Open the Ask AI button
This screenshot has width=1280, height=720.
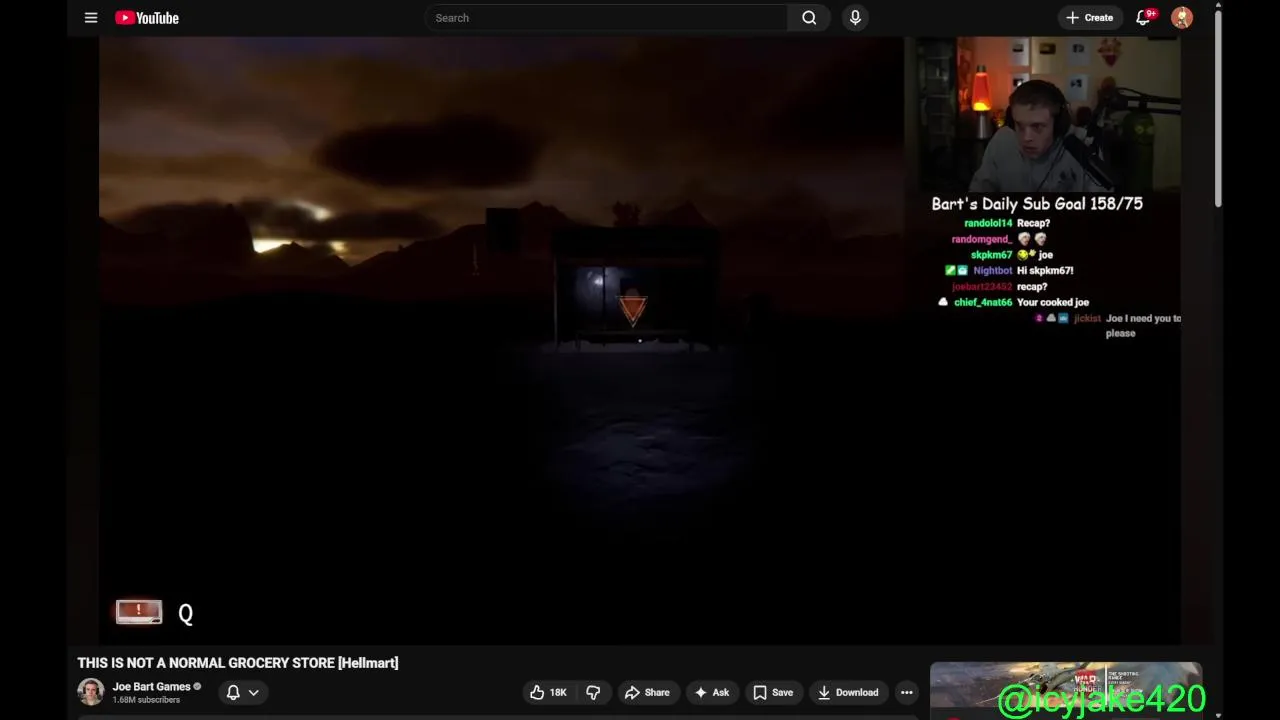pos(712,692)
